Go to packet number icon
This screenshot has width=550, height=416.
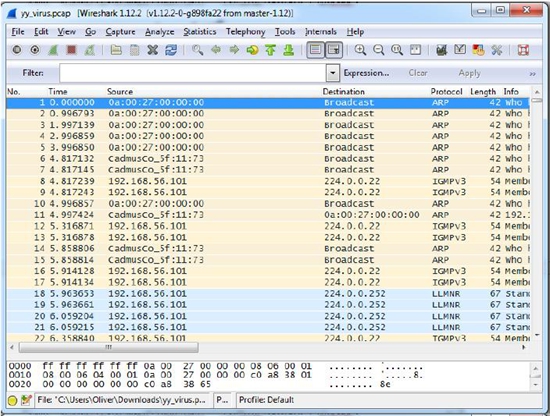point(252,50)
